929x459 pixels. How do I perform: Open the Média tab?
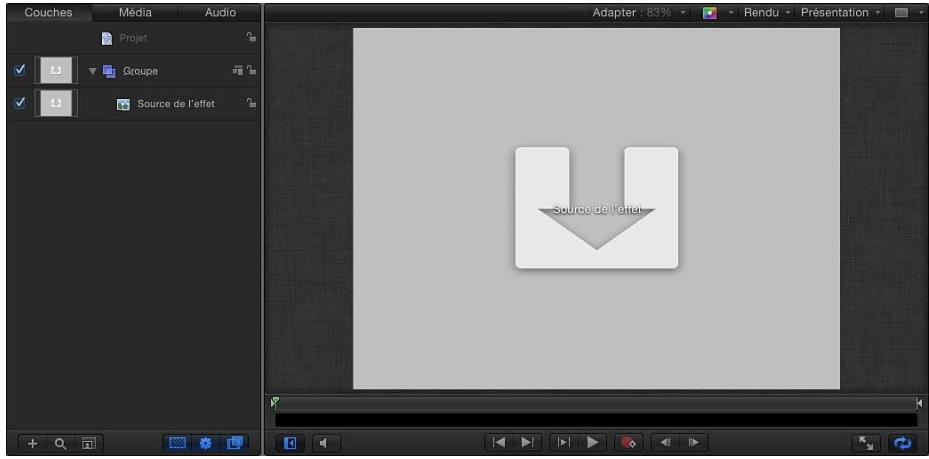click(135, 12)
